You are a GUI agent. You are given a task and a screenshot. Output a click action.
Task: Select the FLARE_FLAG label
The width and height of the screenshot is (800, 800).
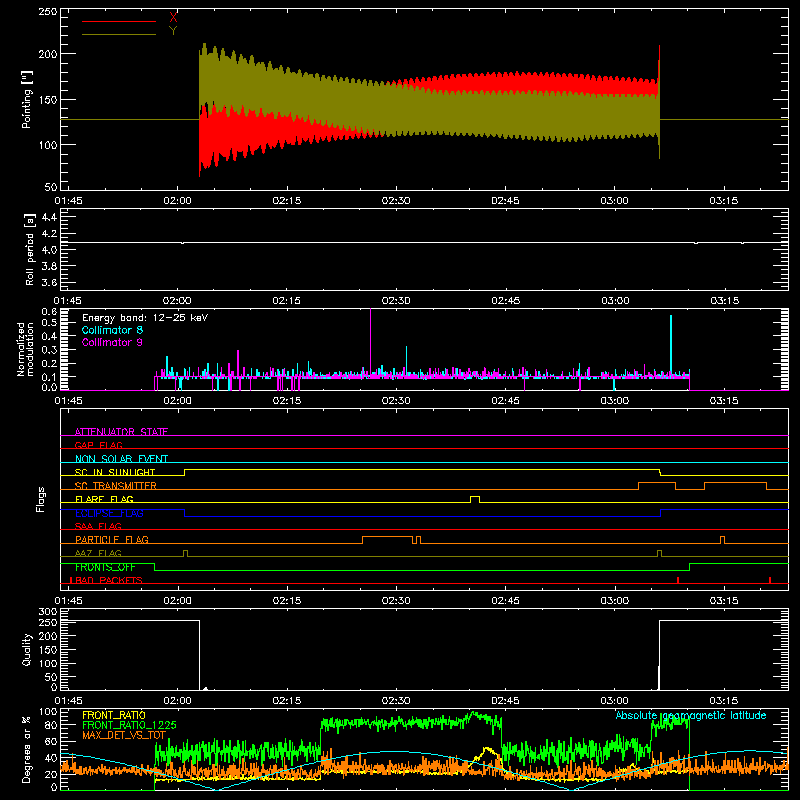[x=104, y=499]
